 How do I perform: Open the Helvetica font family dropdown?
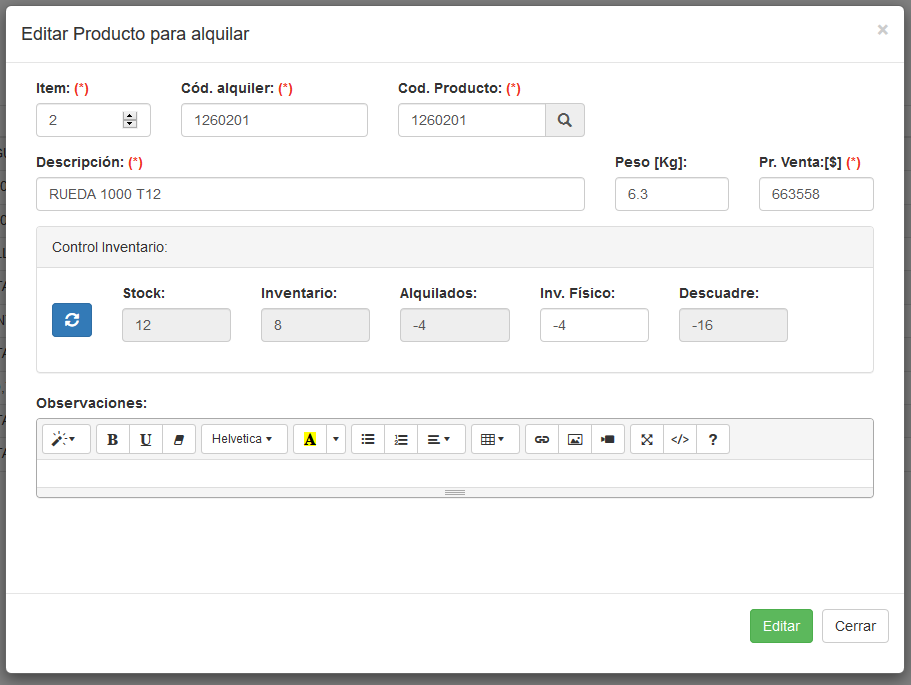tap(244, 439)
